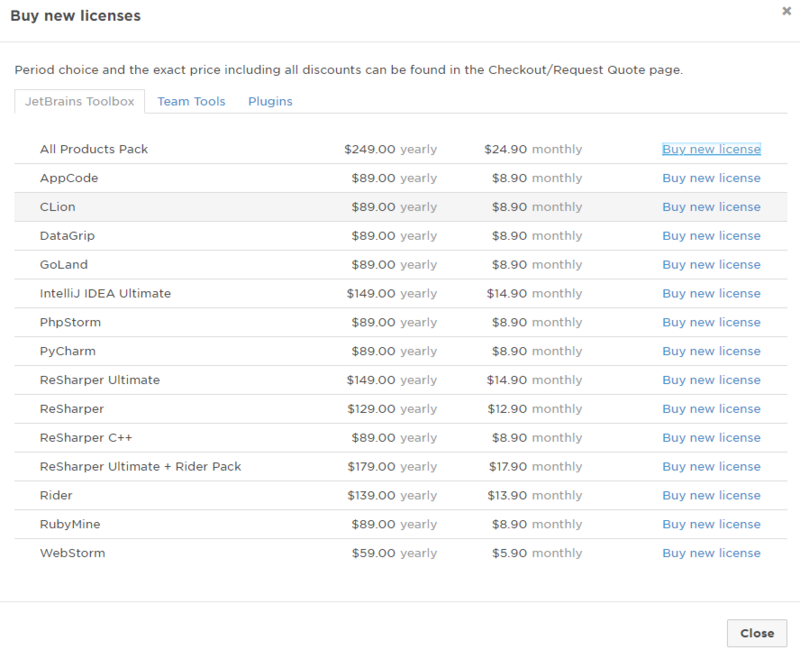Buy license for ReSharper Ultimate + Rider Pack

click(711, 467)
